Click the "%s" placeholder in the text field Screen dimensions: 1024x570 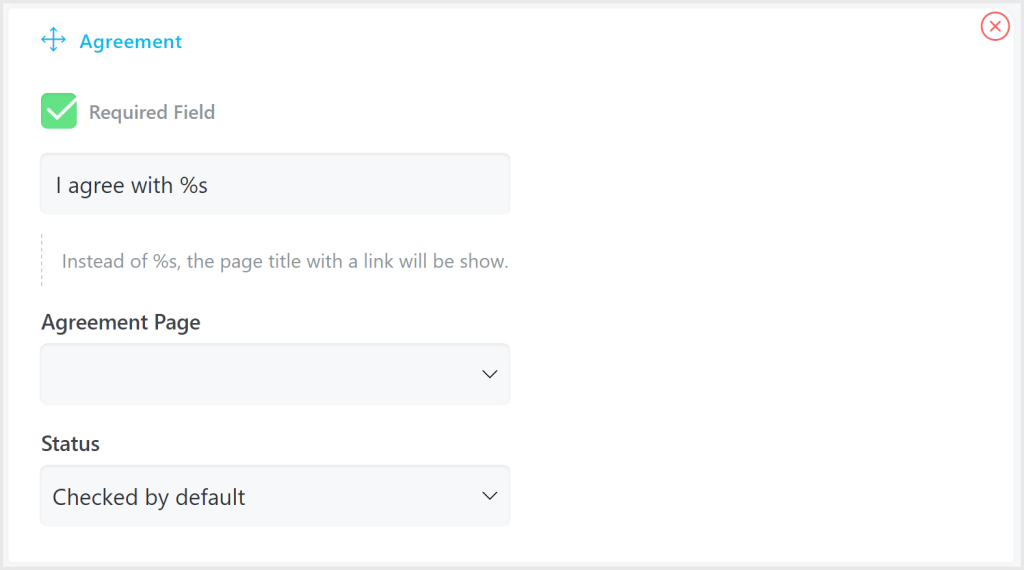point(194,186)
